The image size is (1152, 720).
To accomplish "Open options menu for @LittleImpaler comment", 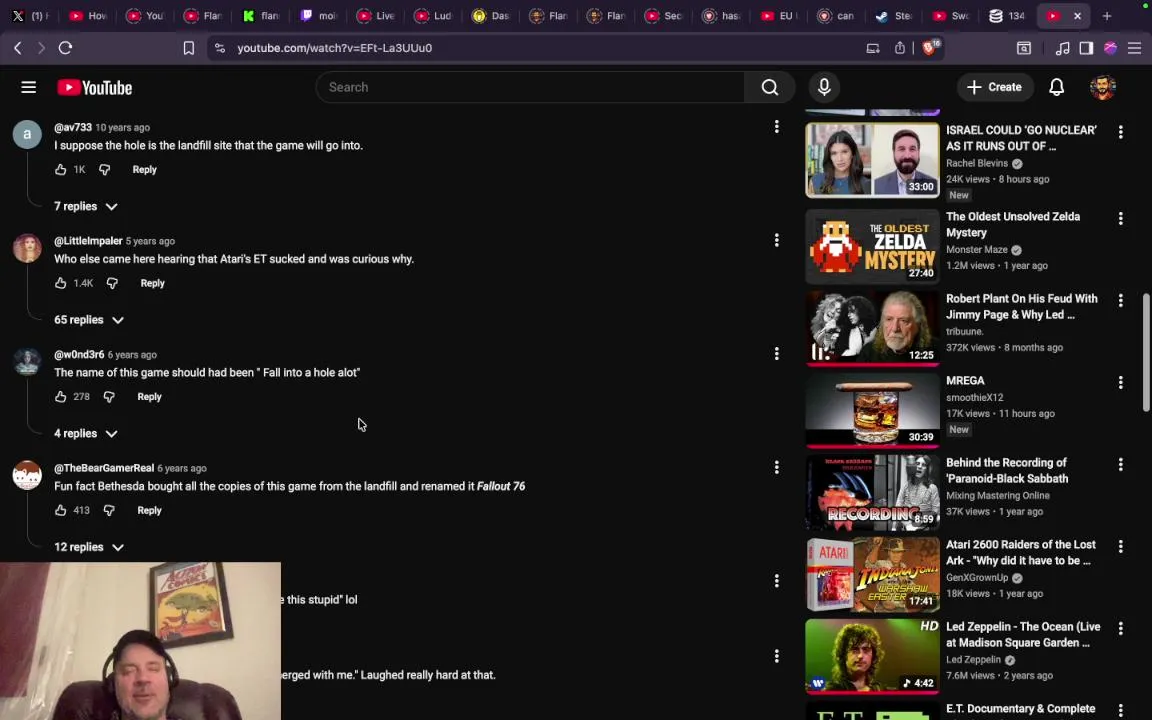I will tap(777, 240).
